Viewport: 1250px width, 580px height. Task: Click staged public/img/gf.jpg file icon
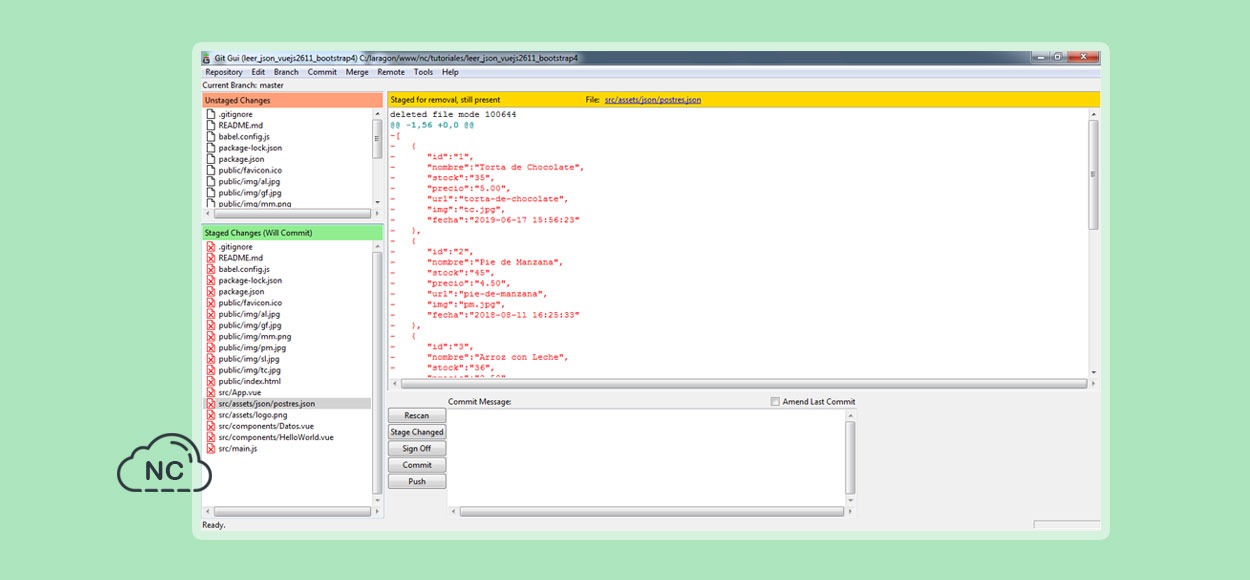211,325
